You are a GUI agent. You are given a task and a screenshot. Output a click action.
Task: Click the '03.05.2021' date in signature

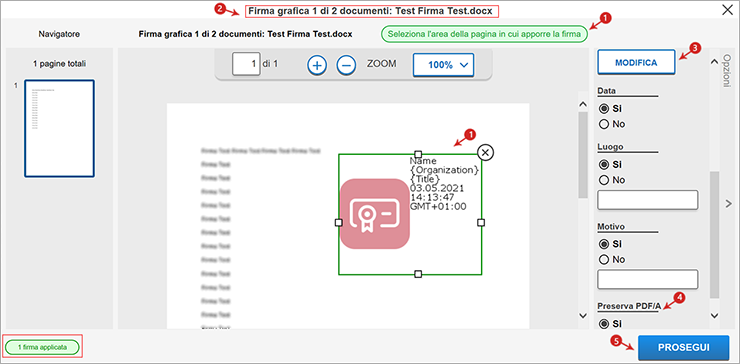[x=437, y=188]
